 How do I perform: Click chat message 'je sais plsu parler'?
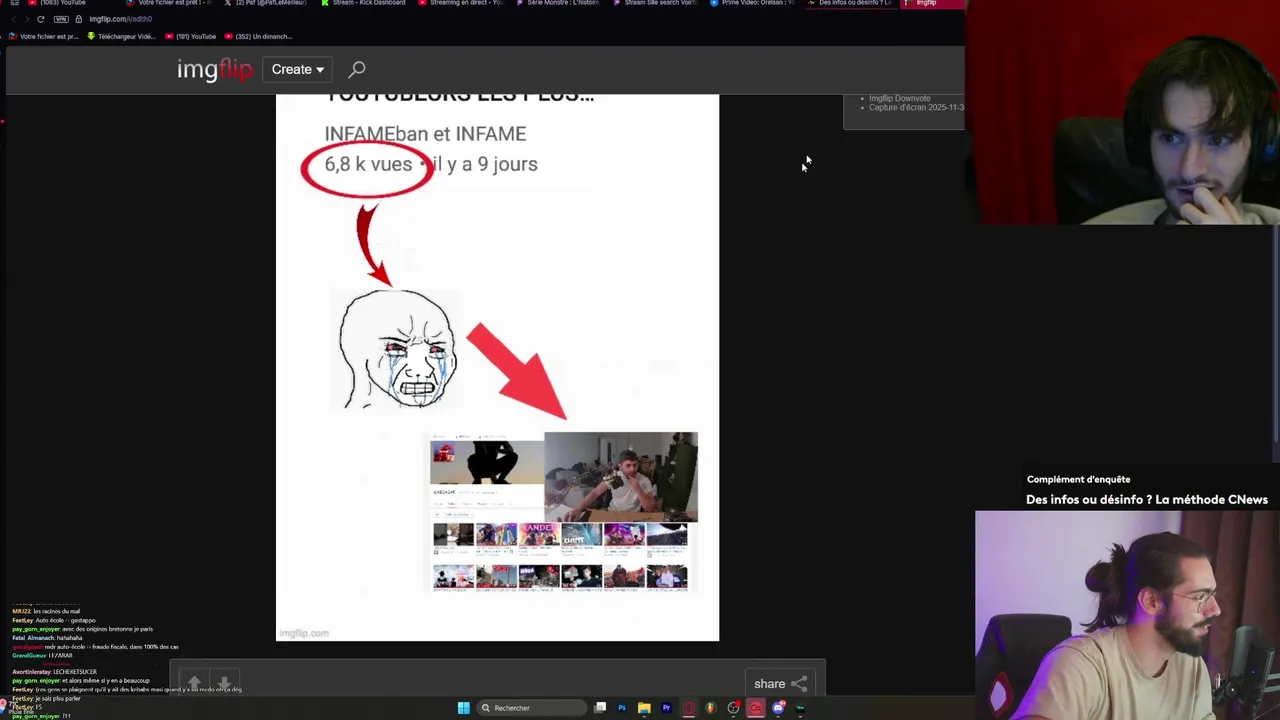tap(58, 698)
